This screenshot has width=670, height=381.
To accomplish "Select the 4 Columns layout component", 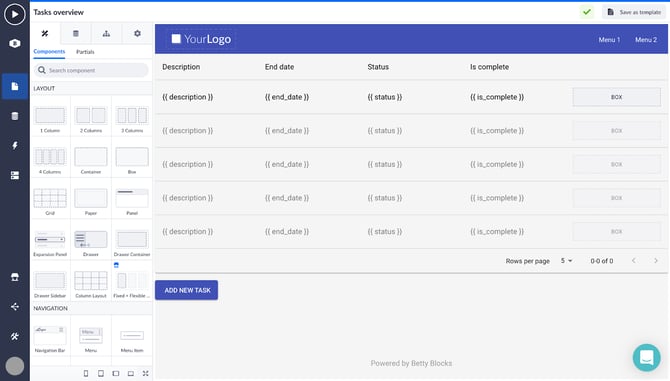I will (50, 160).
